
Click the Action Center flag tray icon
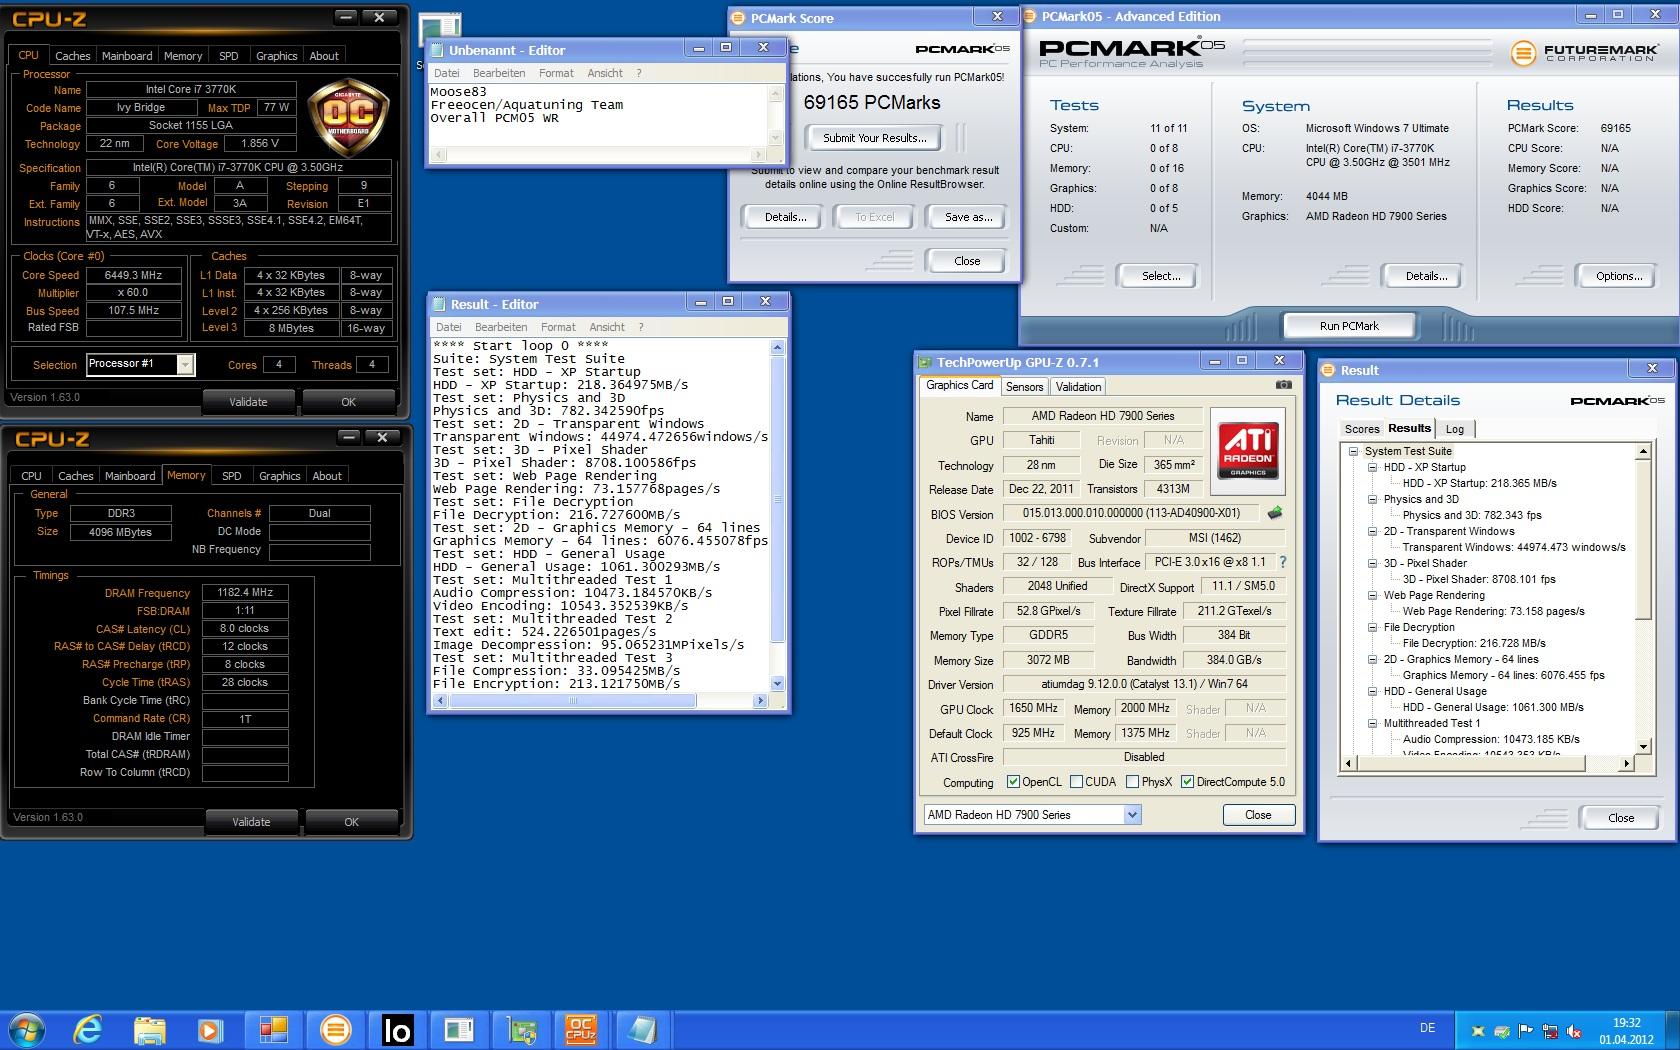pos(1526,1030)
